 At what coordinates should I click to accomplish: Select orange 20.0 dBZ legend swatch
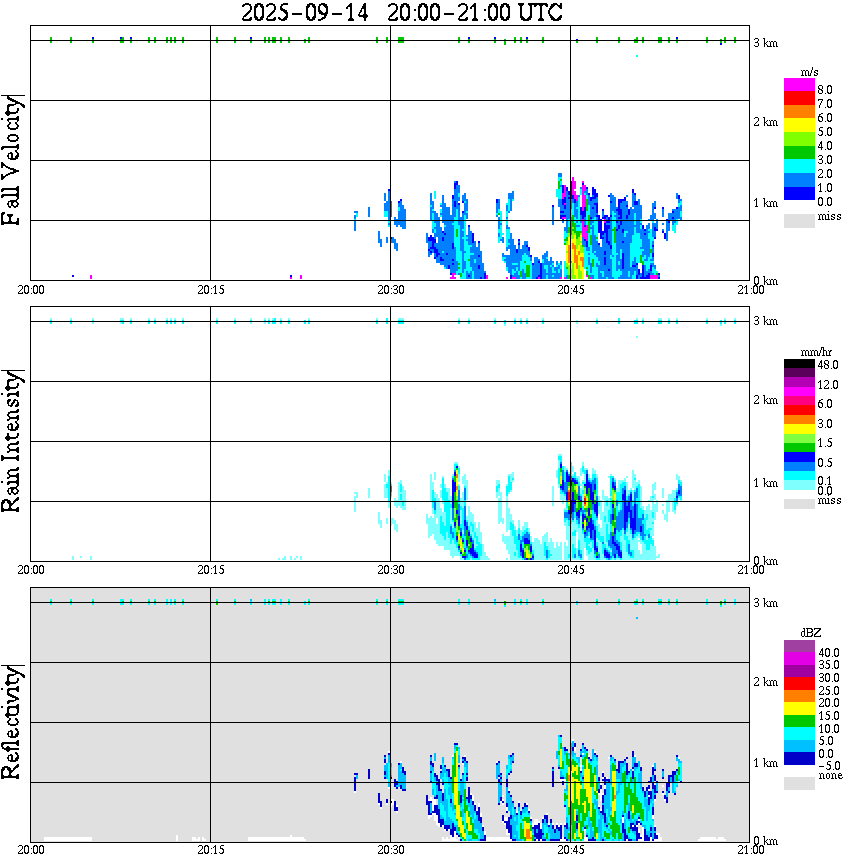pyautogui.click(x=799, y=696)
